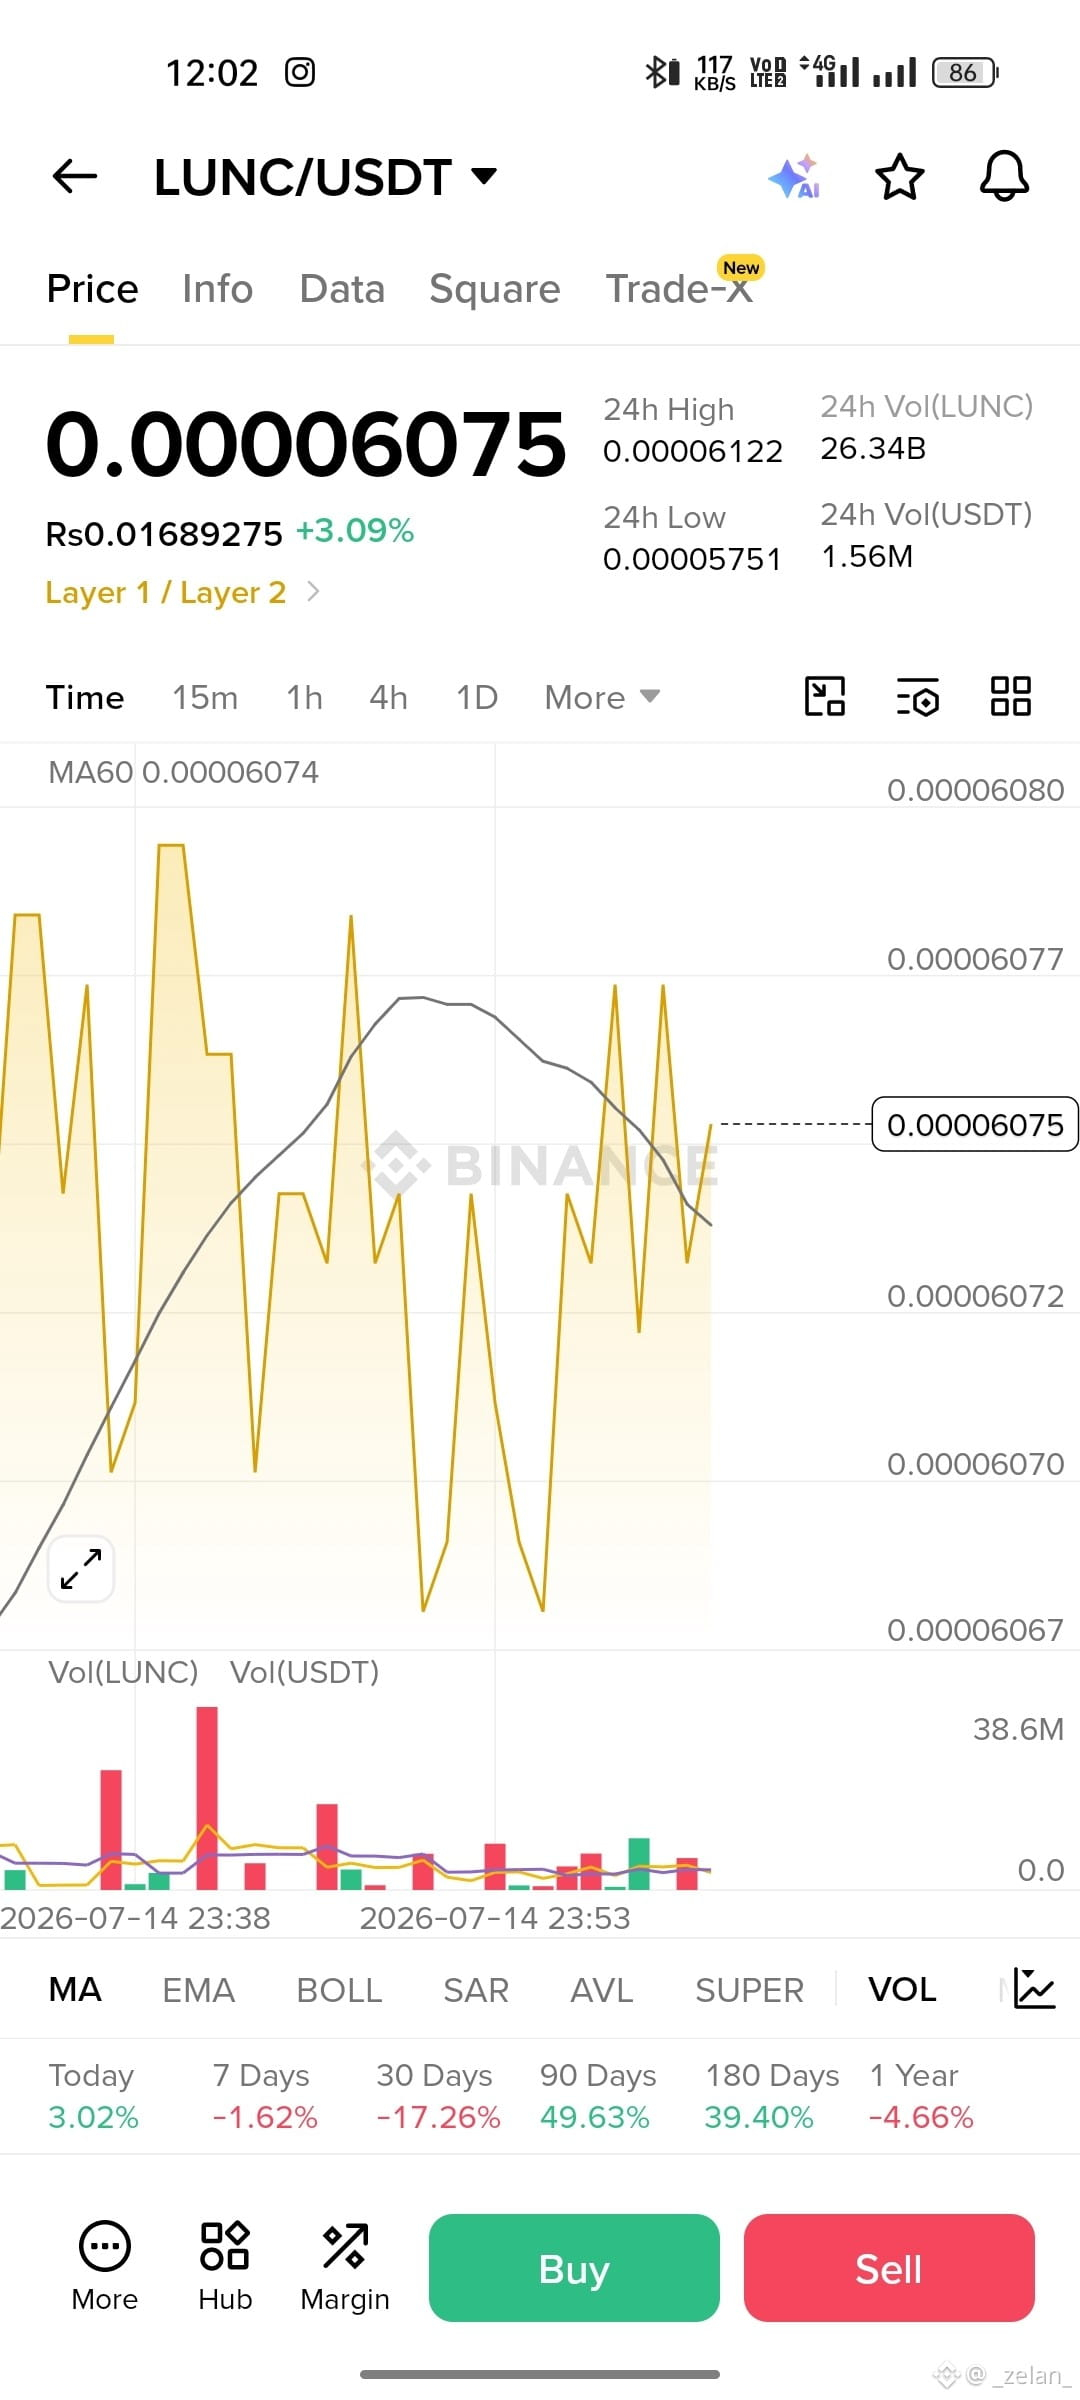Click the 2026-07-14 23:53 time axis label
Viewport: 1080px width, 2400px height.
495,1918
